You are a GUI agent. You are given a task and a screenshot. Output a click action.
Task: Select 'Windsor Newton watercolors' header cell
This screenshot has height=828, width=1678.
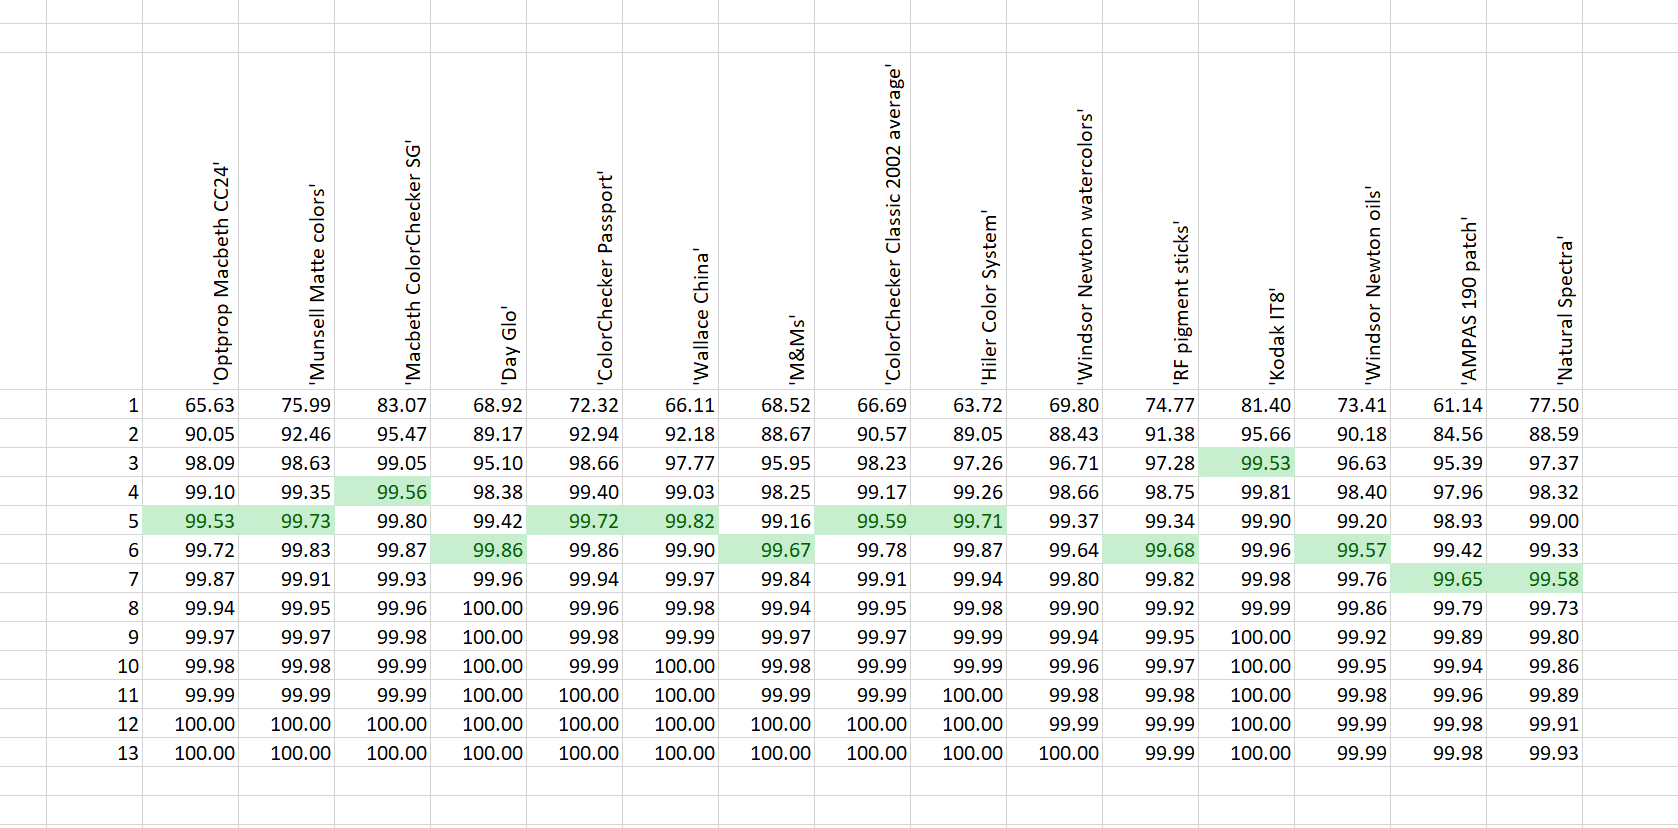pyautogui.click(x=1054, y=221)
